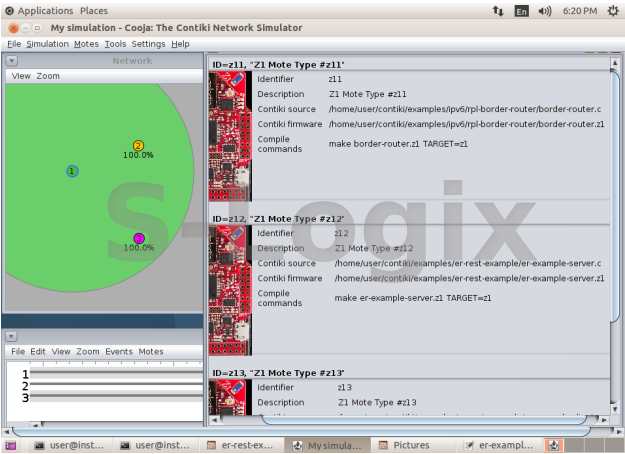Click the main window bottom horizontal scrollbar
625x454 pixels.
(301, 431)
